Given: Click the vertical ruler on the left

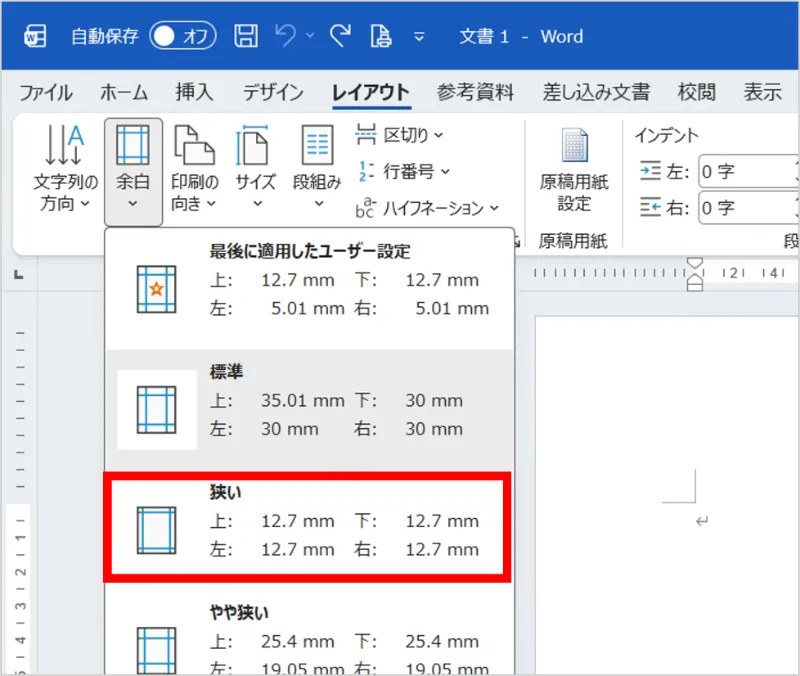Looking at the screenshot, I should [x=19, y=483].
